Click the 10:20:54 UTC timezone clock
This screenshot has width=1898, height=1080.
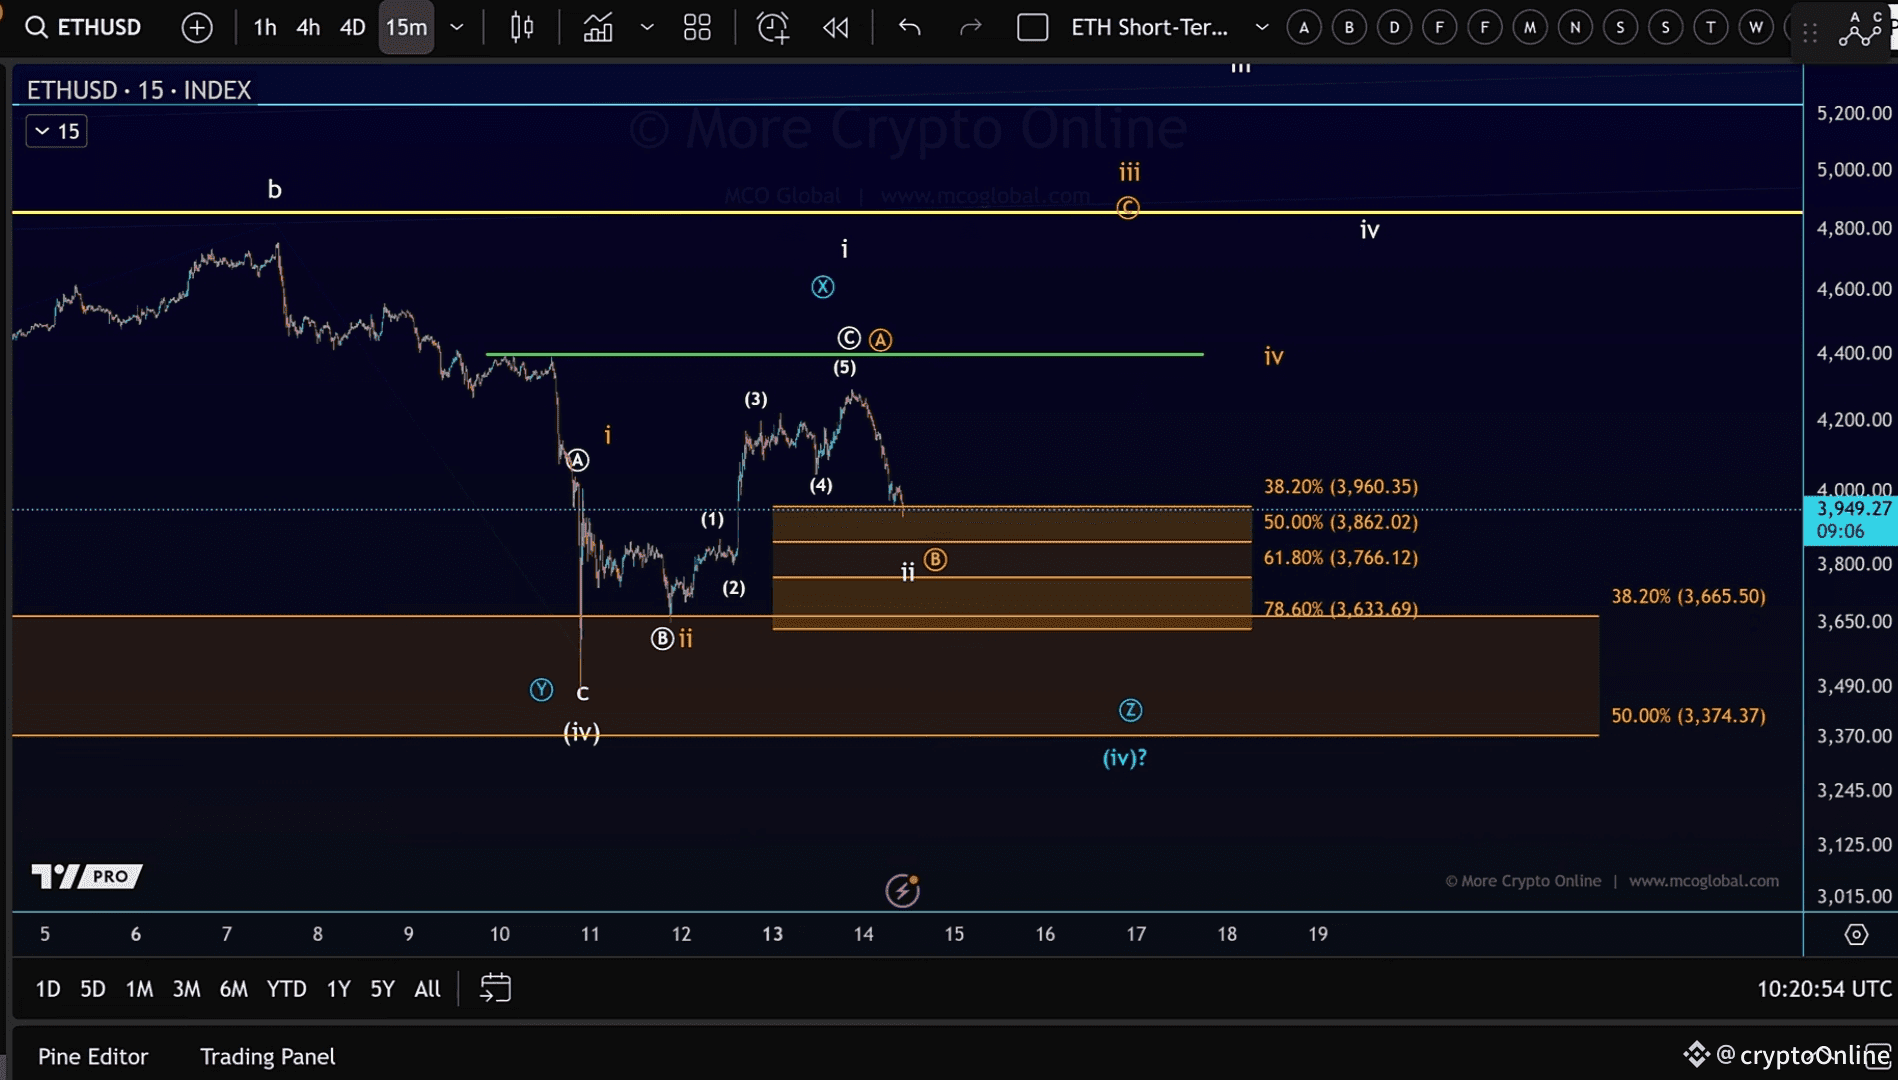(1823, 989)
